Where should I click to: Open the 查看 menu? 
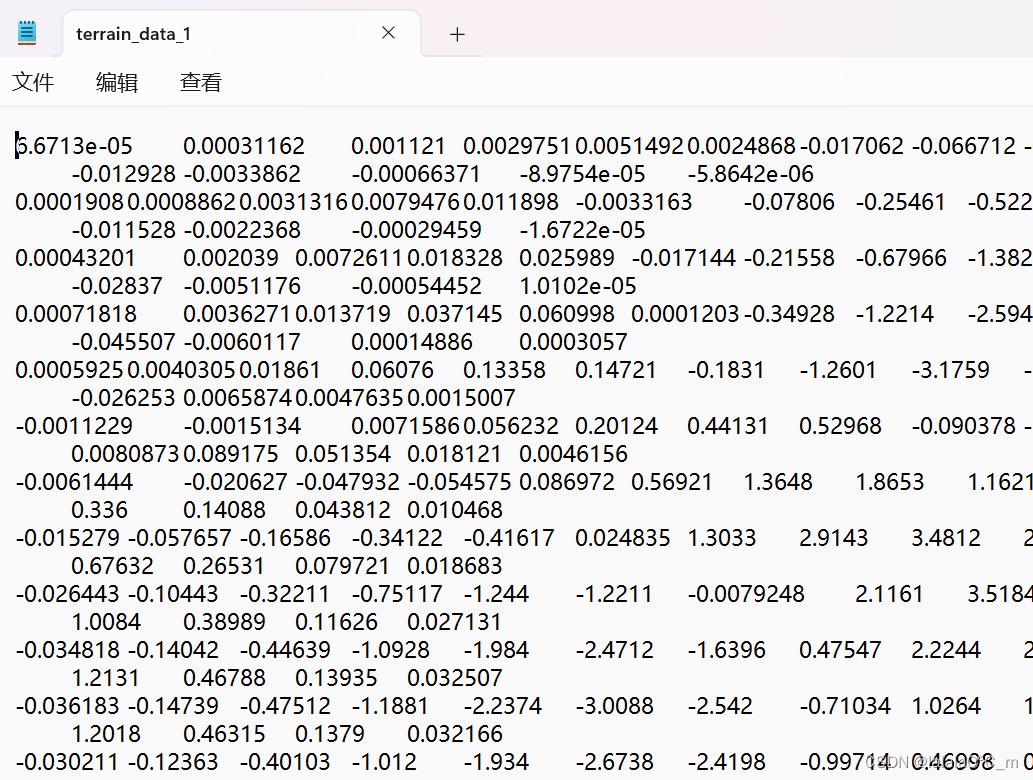click(x=201, y=83)
